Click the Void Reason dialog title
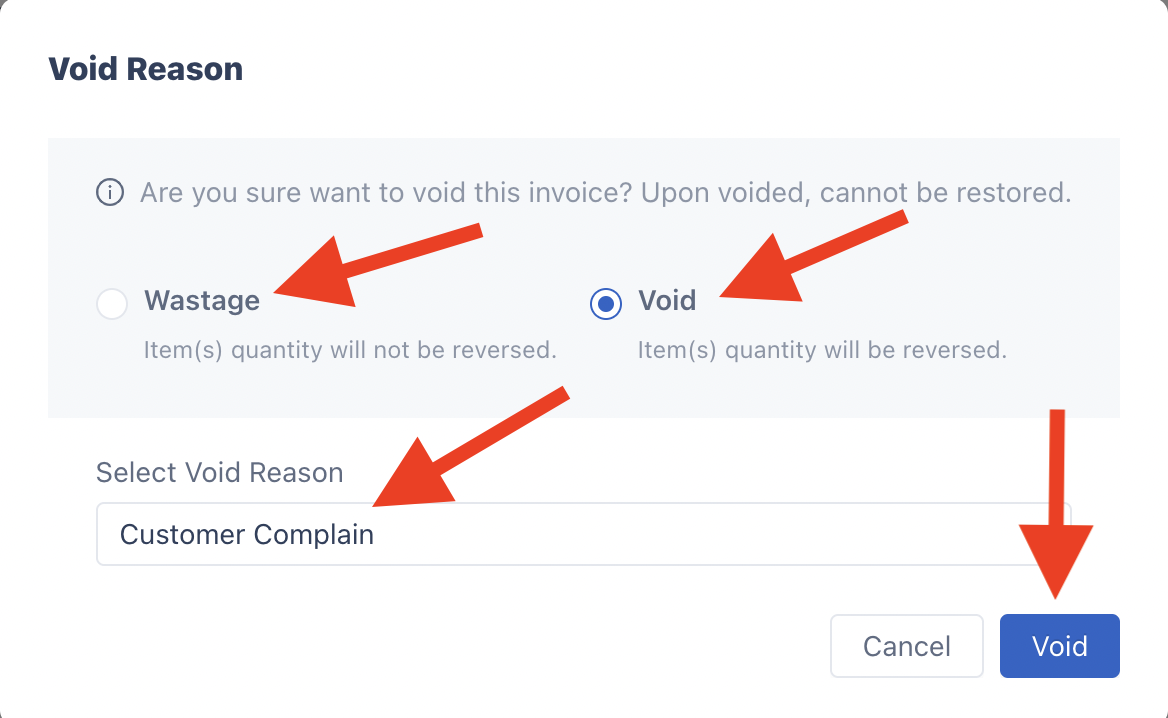1168x718 pixels. (x=146, y=69)
